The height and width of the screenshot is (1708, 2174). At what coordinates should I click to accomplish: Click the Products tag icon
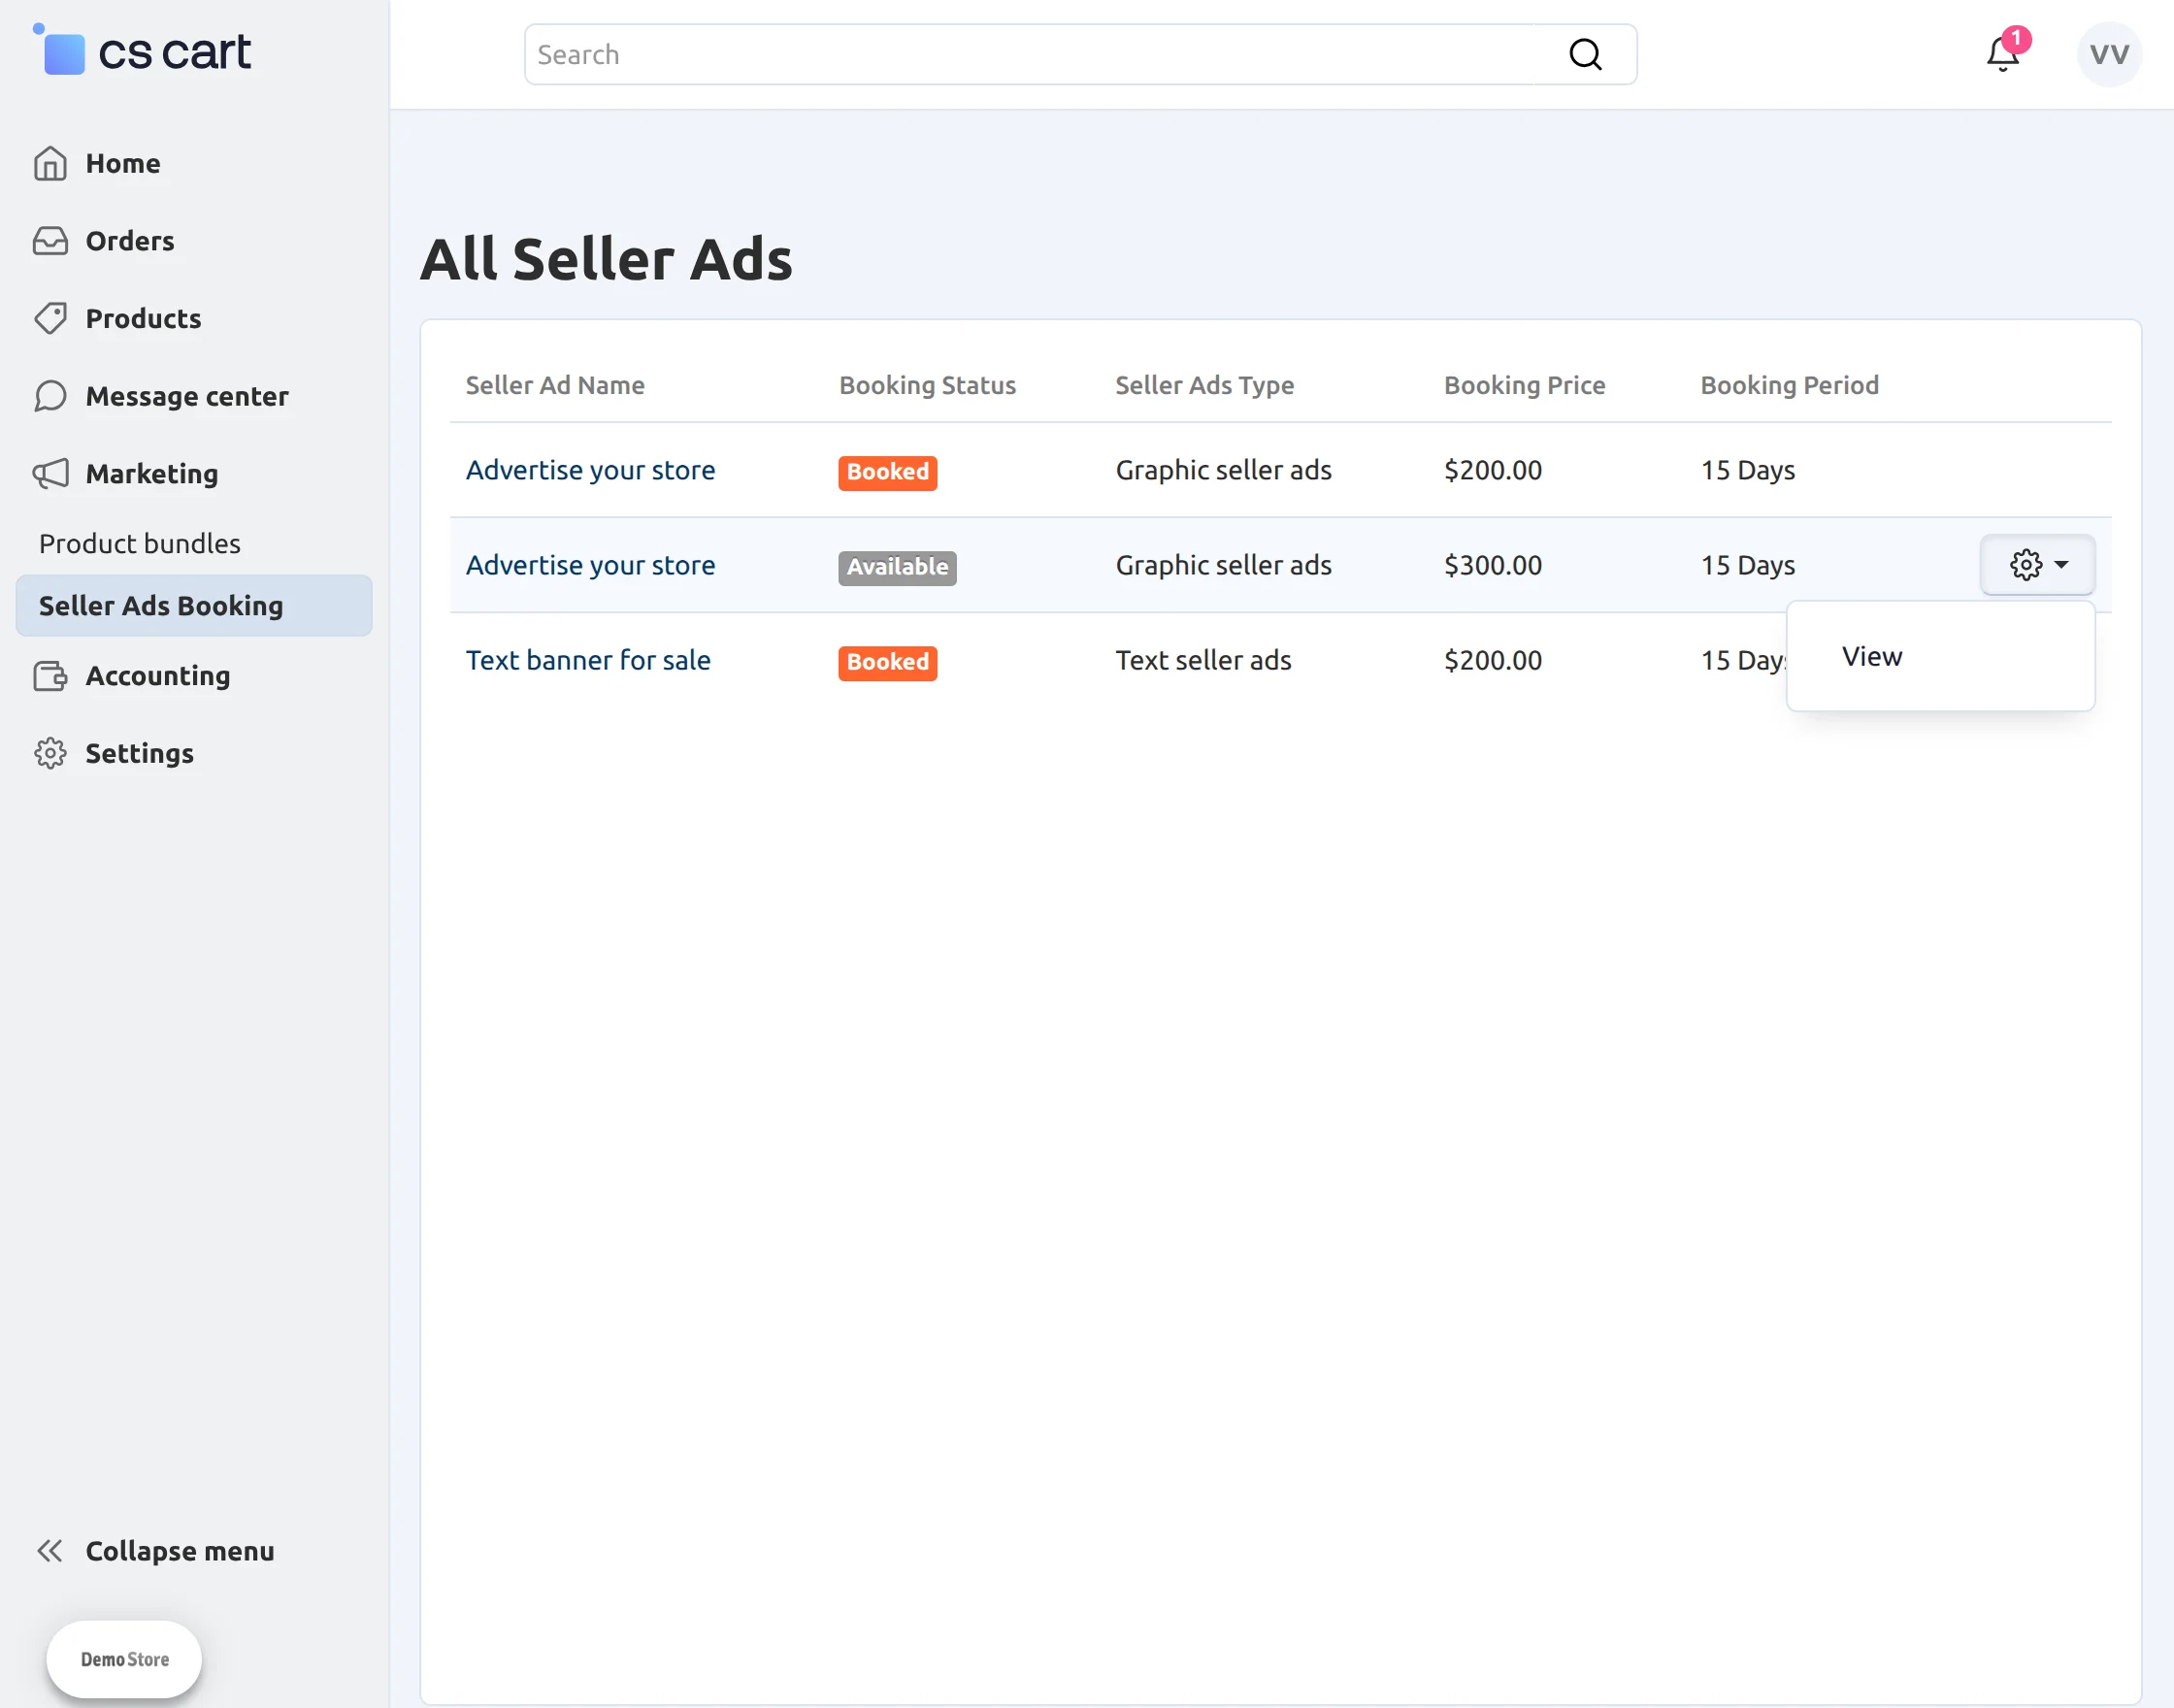[x=50, y=318]
